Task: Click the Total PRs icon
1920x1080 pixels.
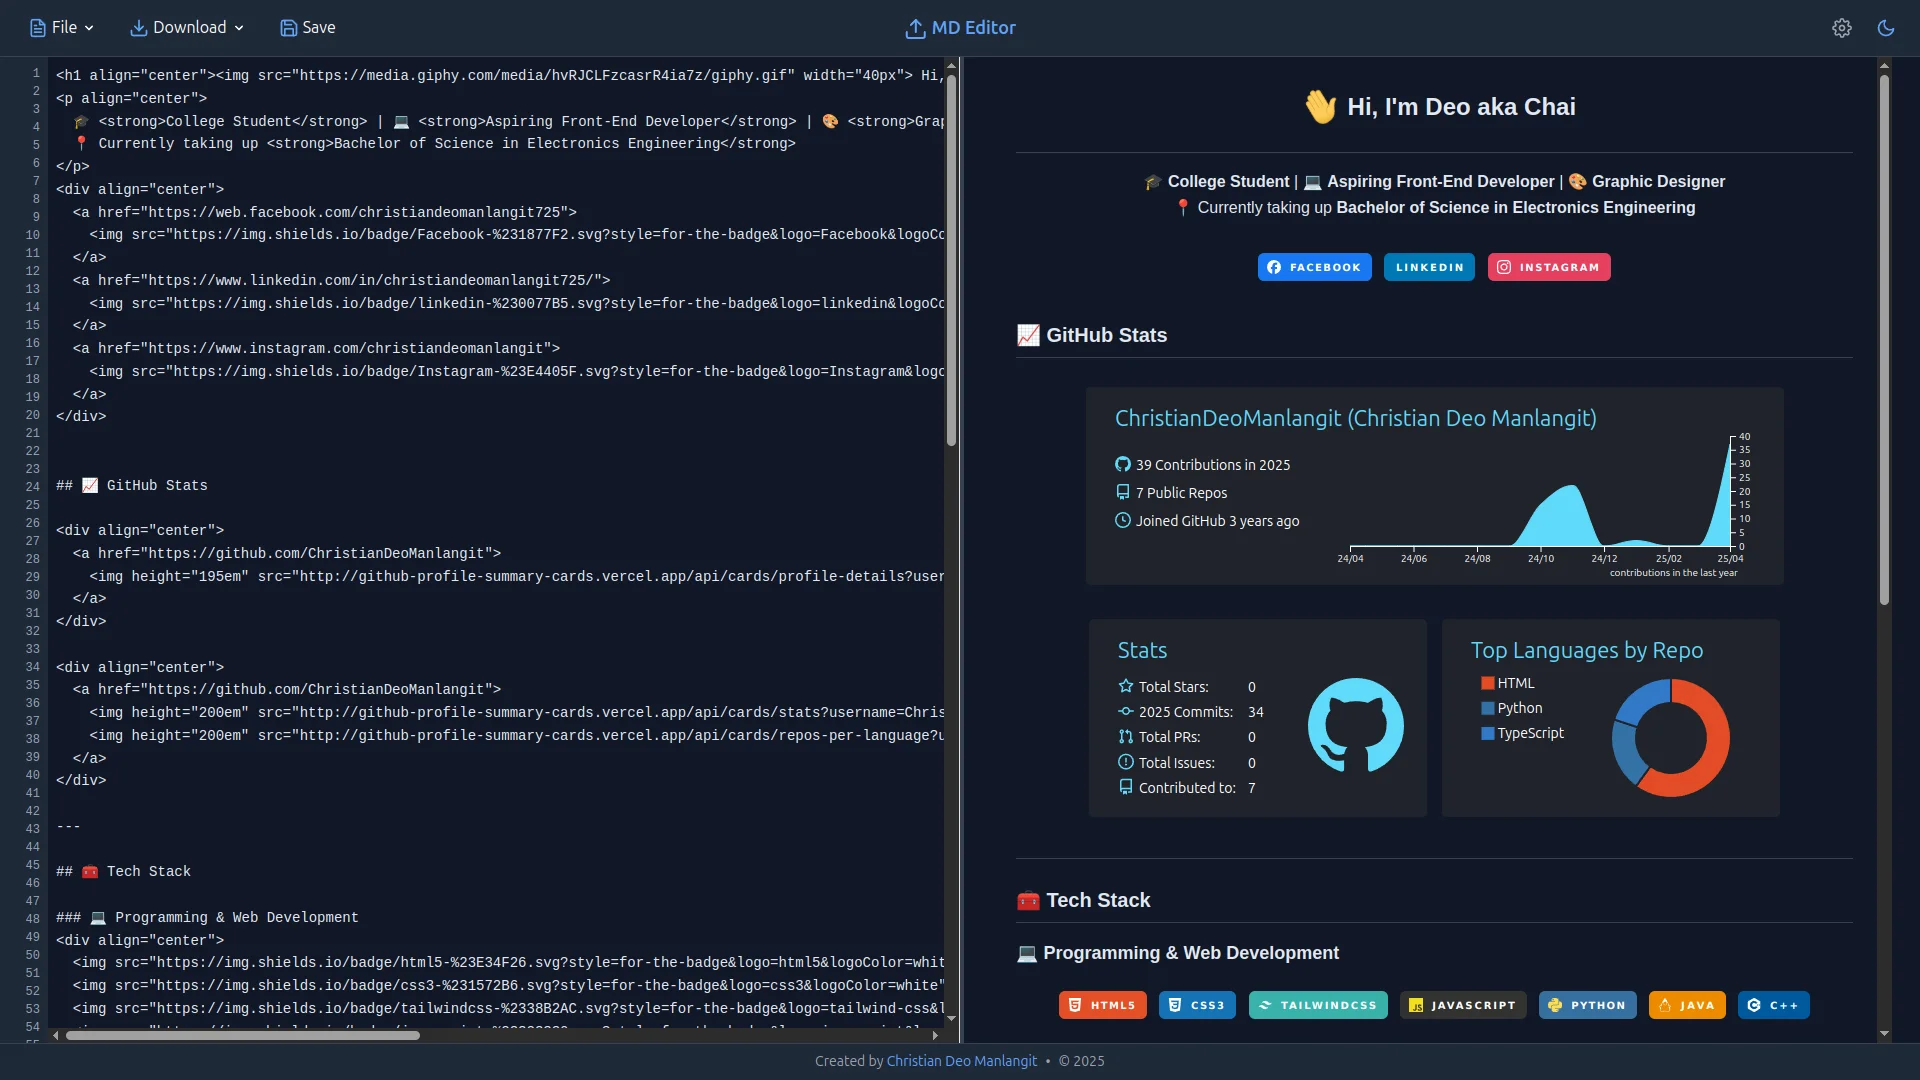Action: pos(1126,736)
